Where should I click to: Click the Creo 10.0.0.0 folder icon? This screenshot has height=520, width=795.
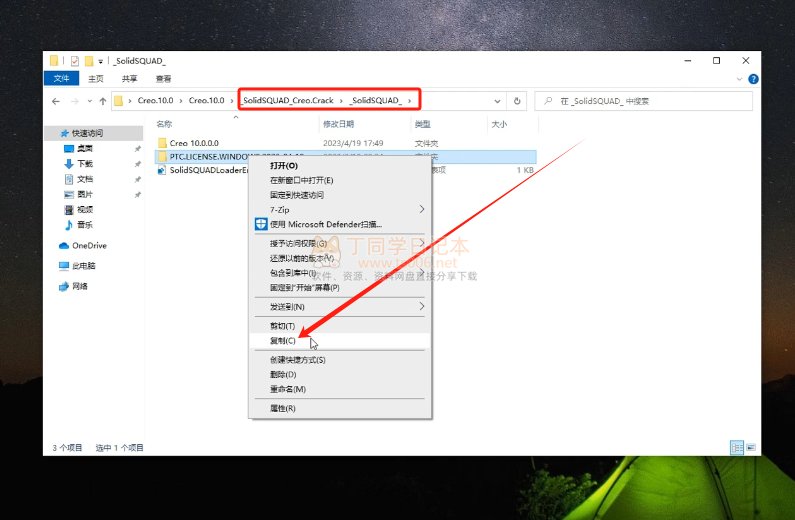click(x=162, y=143)
